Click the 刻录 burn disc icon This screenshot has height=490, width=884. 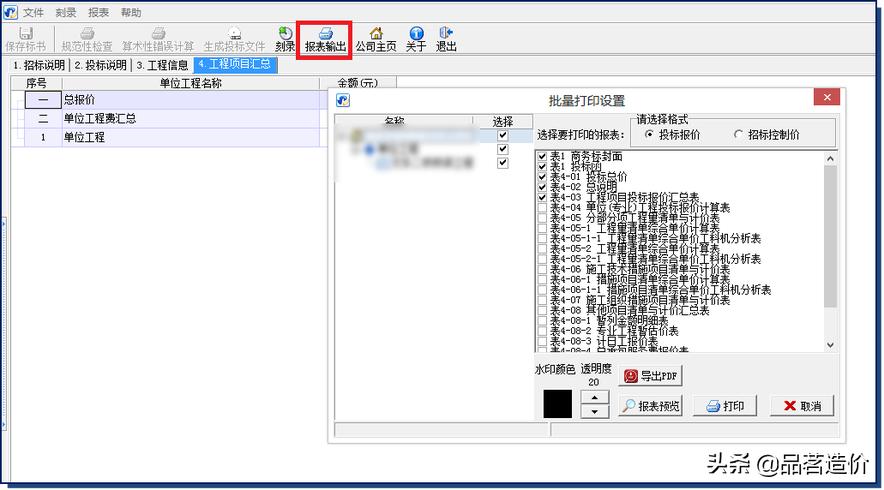(285, 39)
